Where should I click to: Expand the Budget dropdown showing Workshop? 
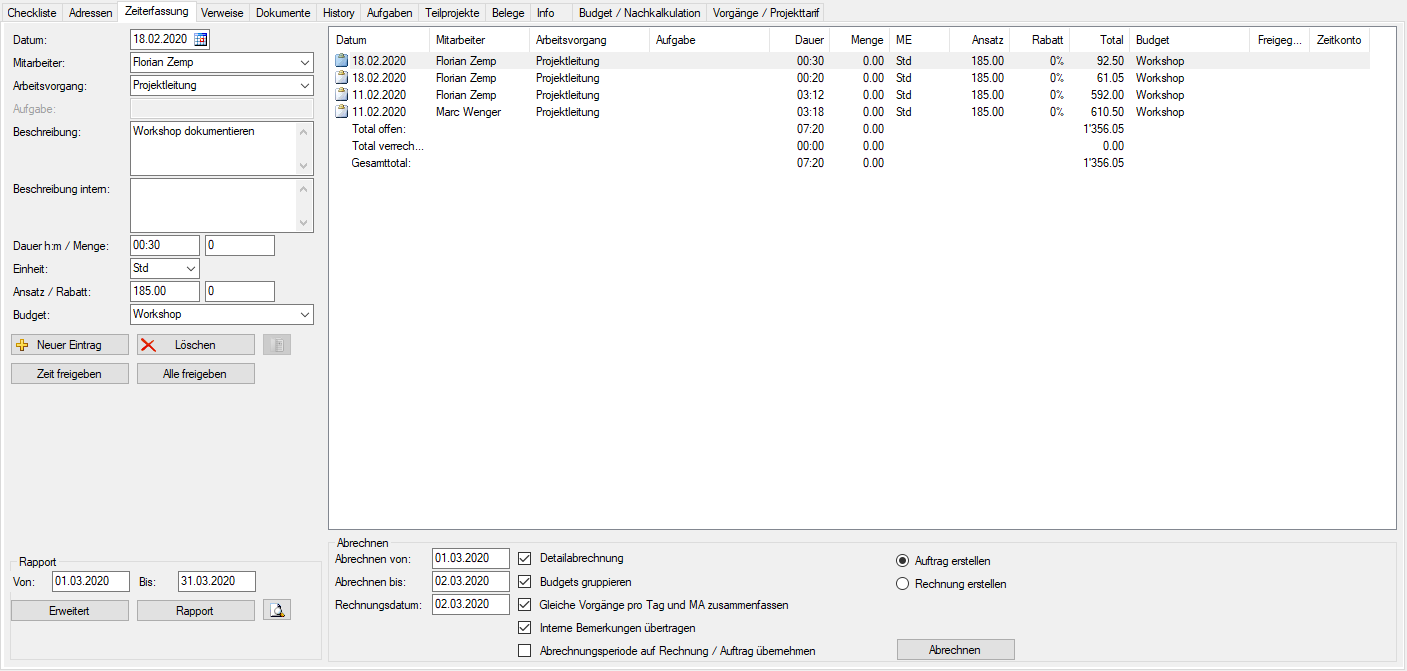[x=304, y=314]
